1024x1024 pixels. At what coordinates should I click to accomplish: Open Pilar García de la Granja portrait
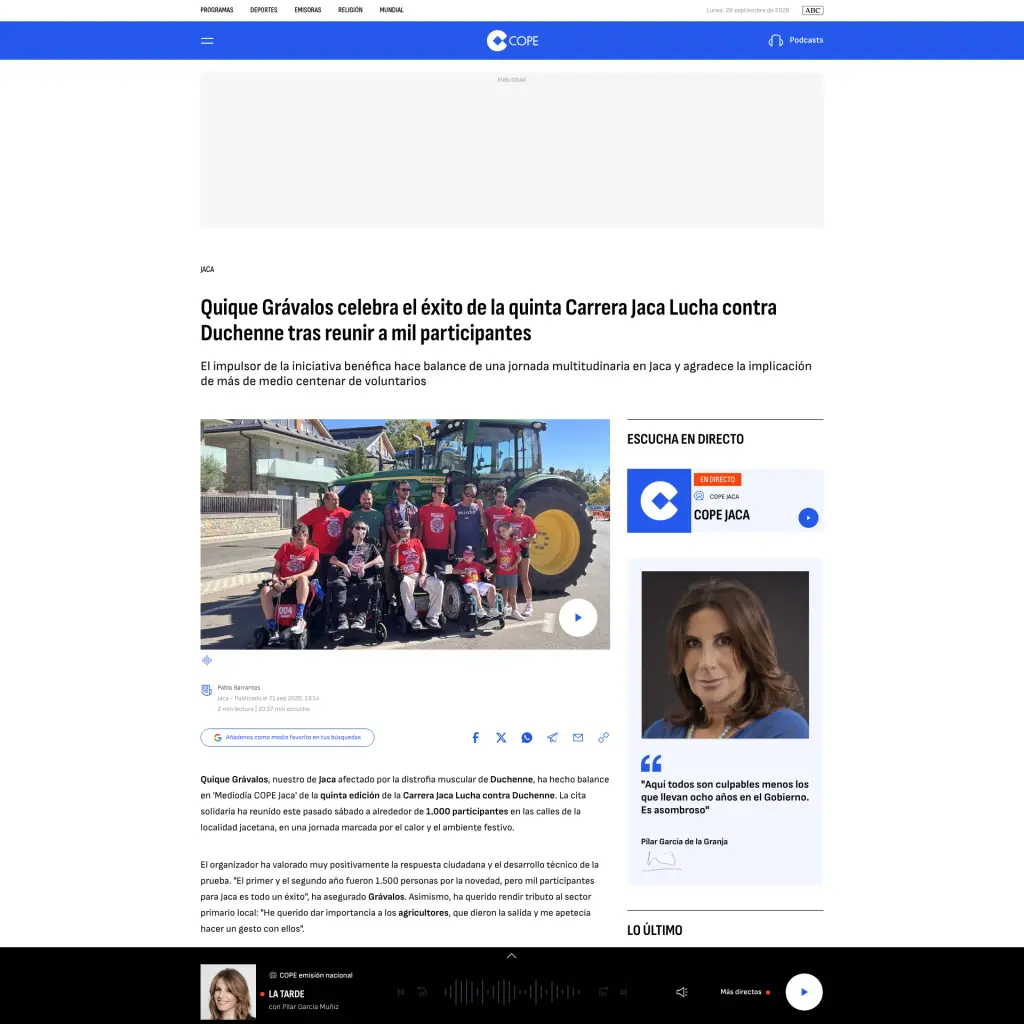pyautogui.click(x=725, y=654)
